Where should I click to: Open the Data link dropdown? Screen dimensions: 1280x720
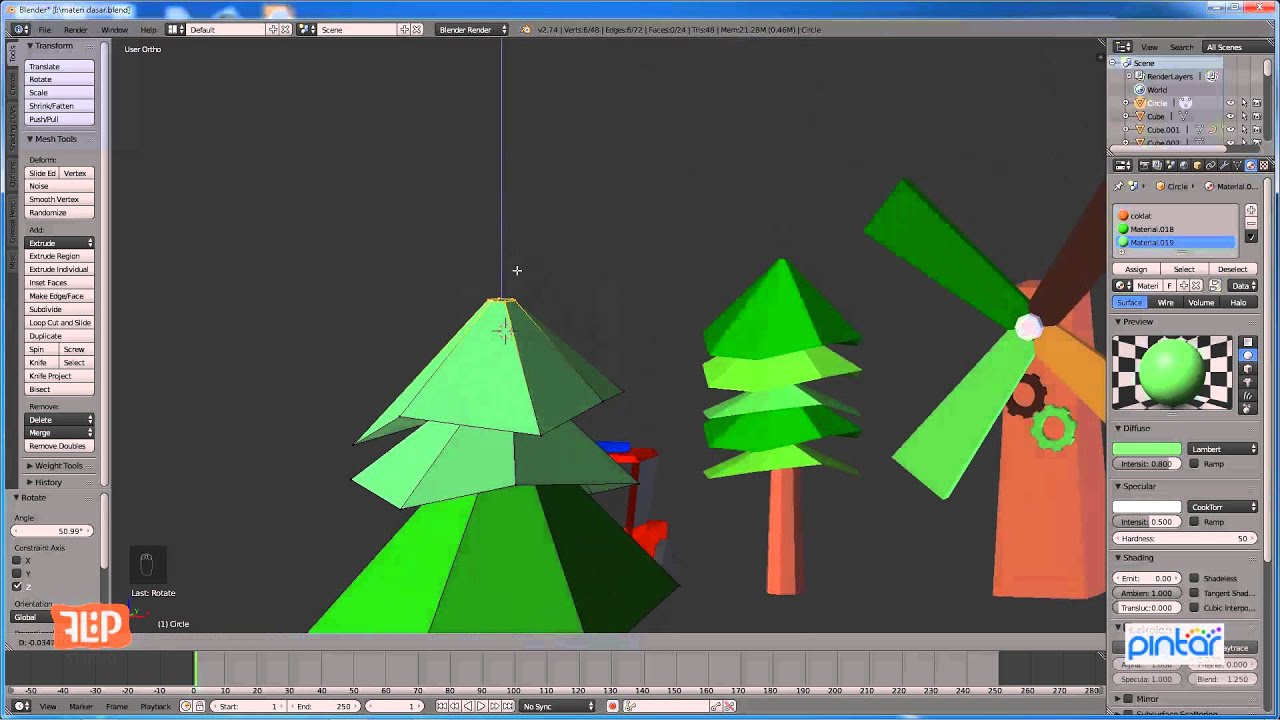click(x=1242, y=286)
